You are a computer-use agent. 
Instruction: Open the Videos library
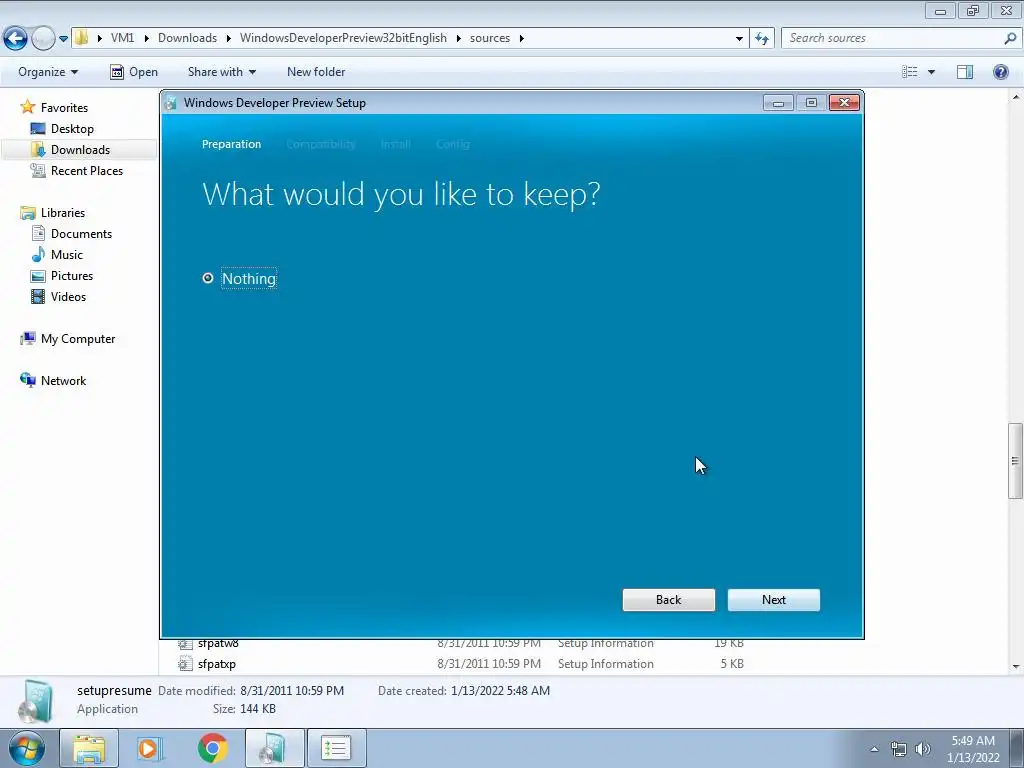pos(69,296)
